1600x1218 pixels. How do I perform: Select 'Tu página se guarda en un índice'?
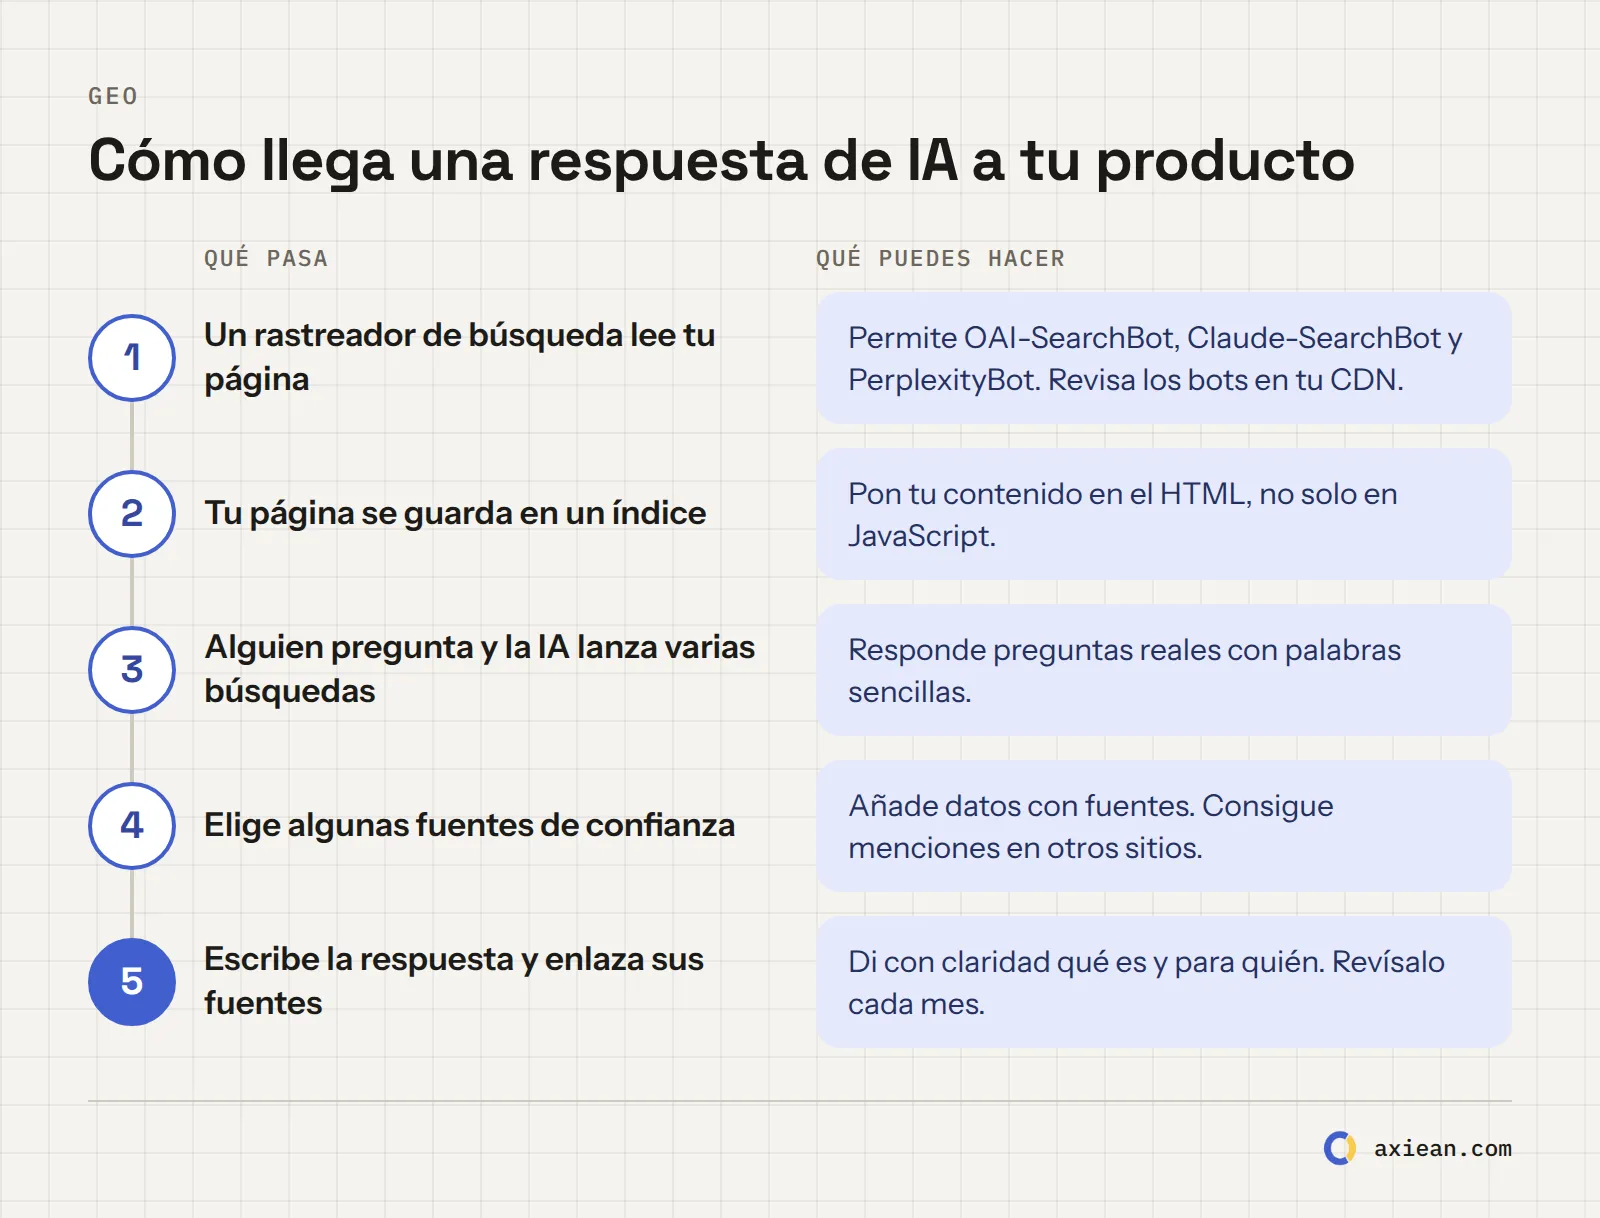(455, 513)
